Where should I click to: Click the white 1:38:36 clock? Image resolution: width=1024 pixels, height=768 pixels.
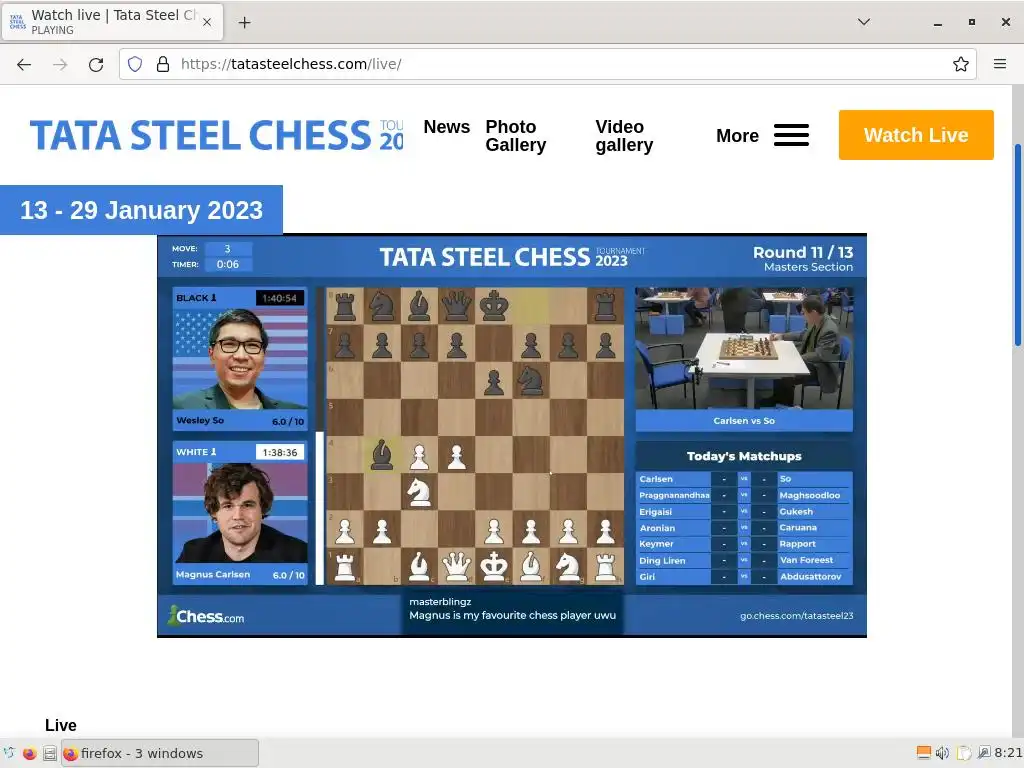pos(280,453)
